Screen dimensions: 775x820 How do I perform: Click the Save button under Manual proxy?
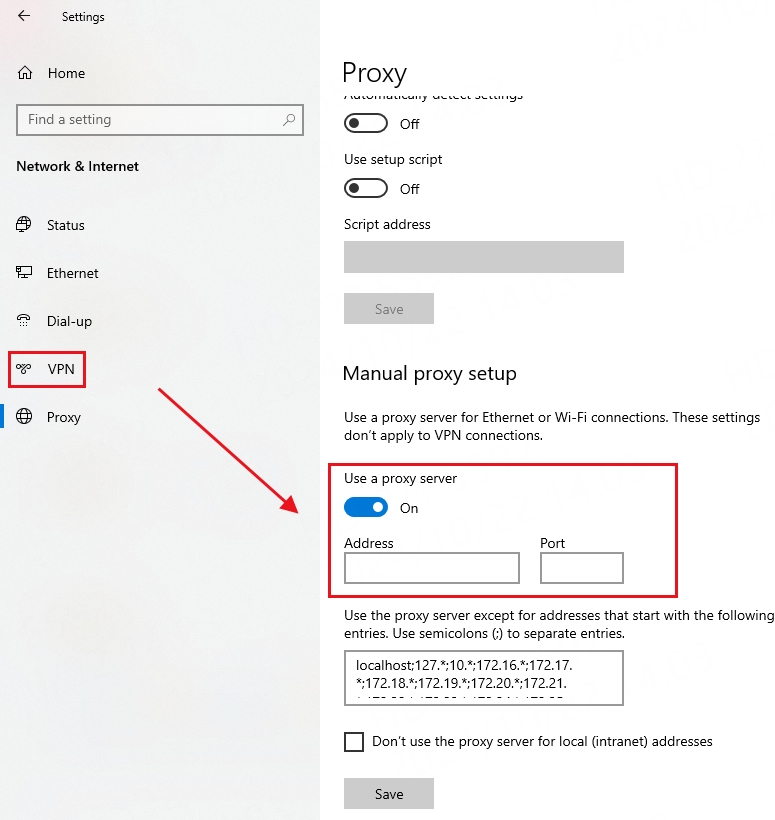(x=389, y=794)
